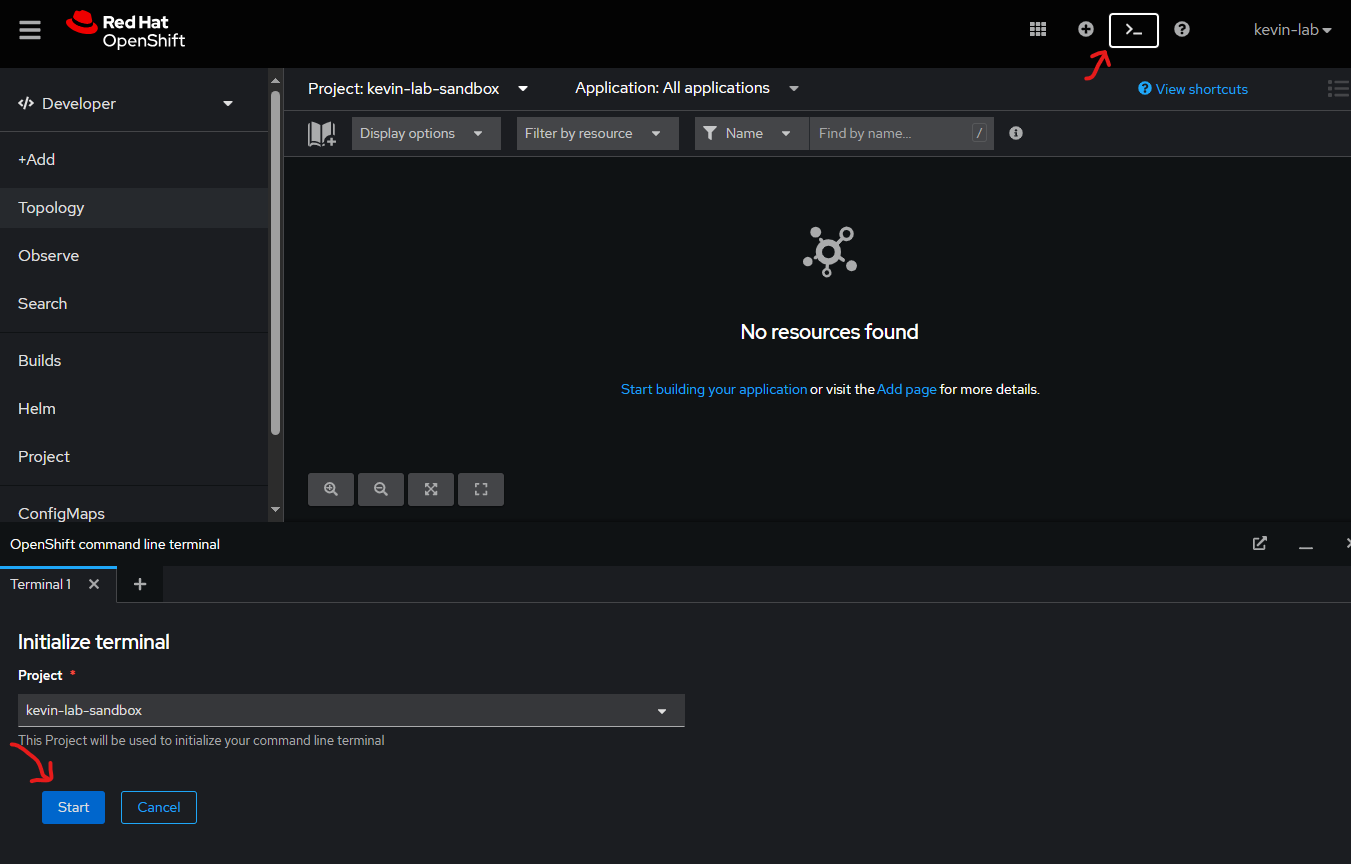Switch to list view icon
The width and height of the screenshot is (1351, 864).
1338,89
